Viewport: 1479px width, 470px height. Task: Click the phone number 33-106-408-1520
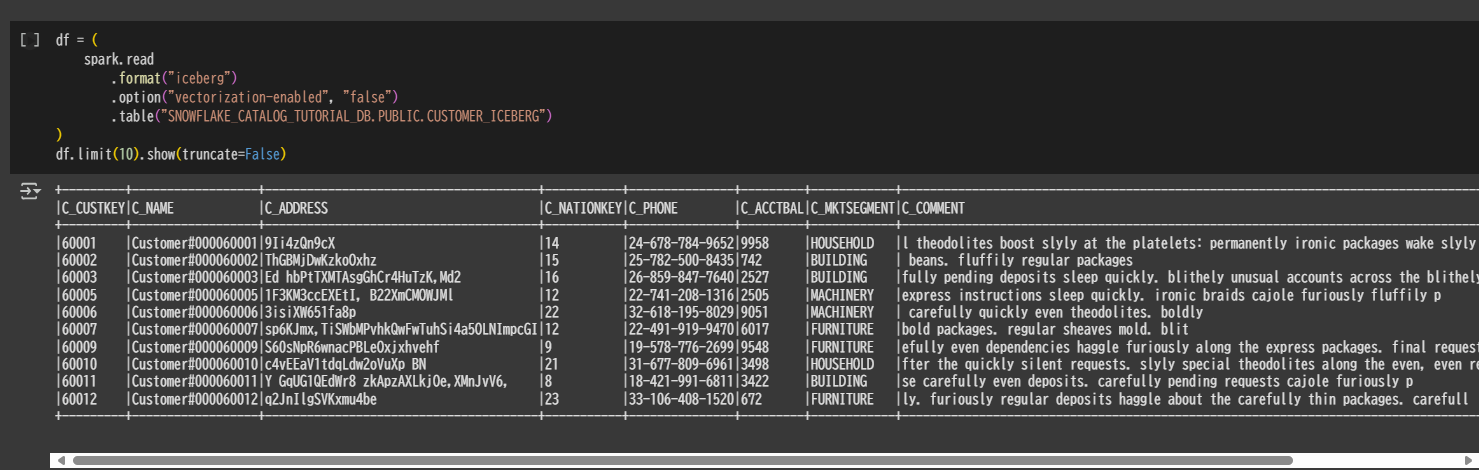point(680,399)
